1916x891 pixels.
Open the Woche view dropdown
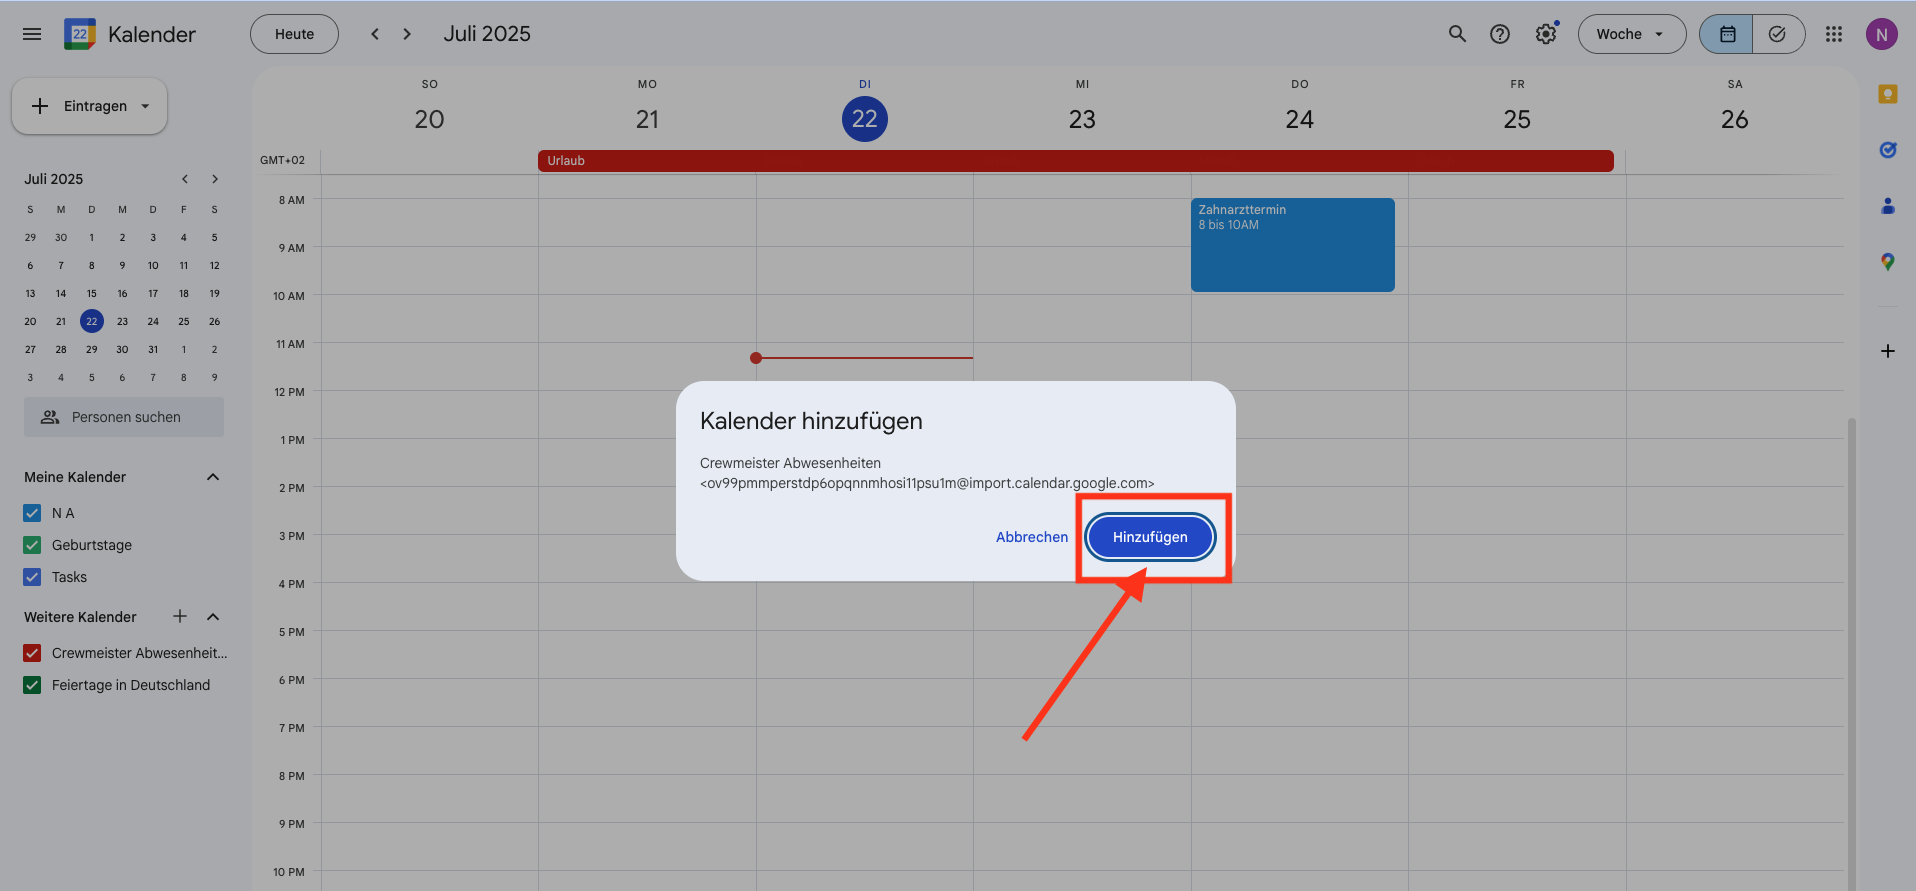[1631, 34]
